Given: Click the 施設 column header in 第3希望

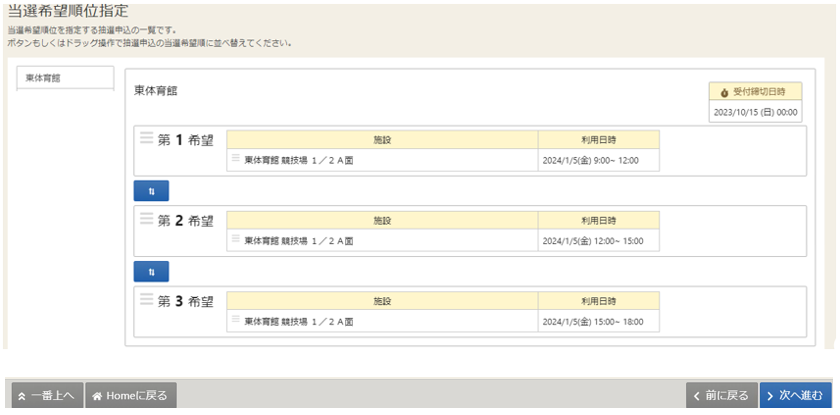Looking at the screenshot, I should click(382, 301).
